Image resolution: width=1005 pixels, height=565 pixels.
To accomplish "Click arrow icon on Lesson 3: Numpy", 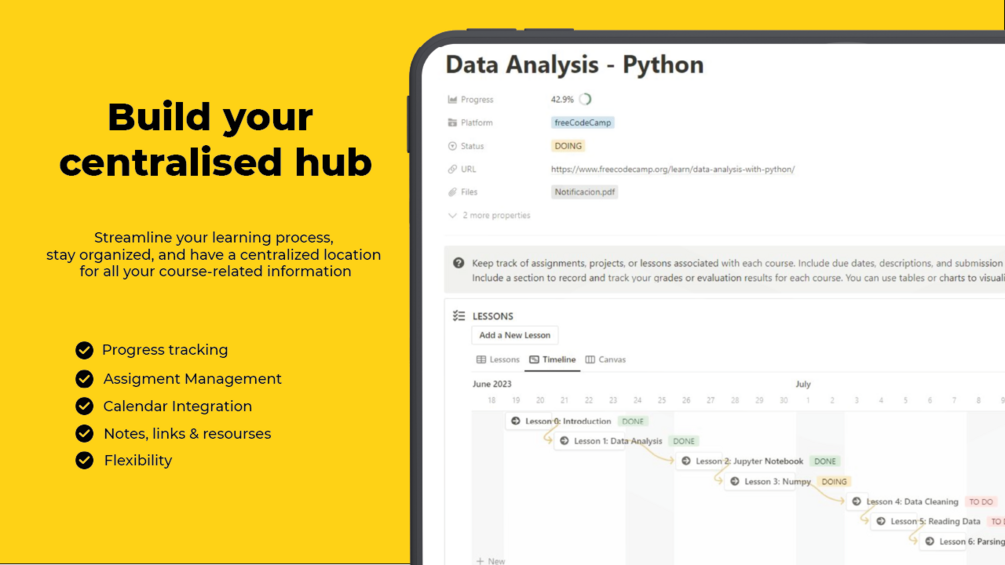I will coord(735,481).
